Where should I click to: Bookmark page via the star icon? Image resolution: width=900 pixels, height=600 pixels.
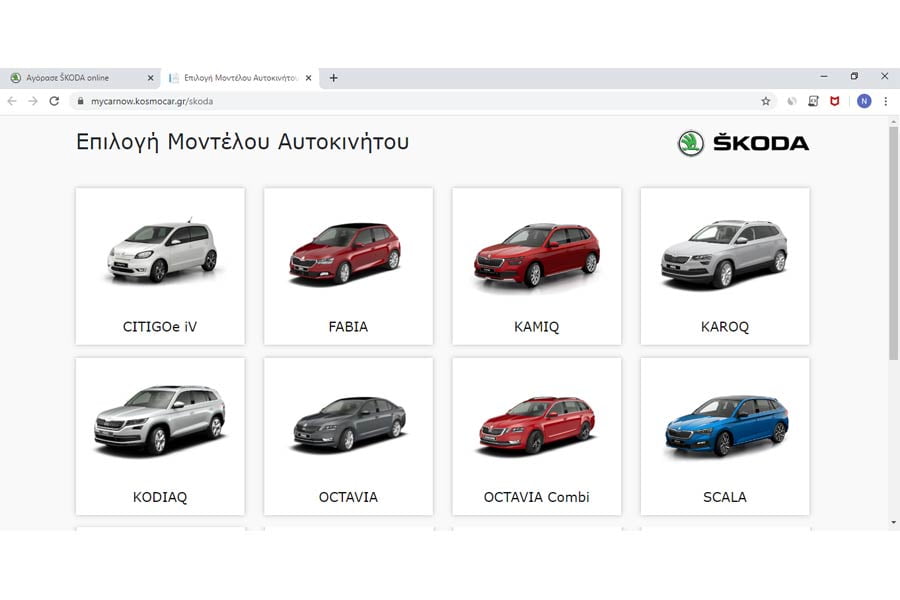coord(766,101)
